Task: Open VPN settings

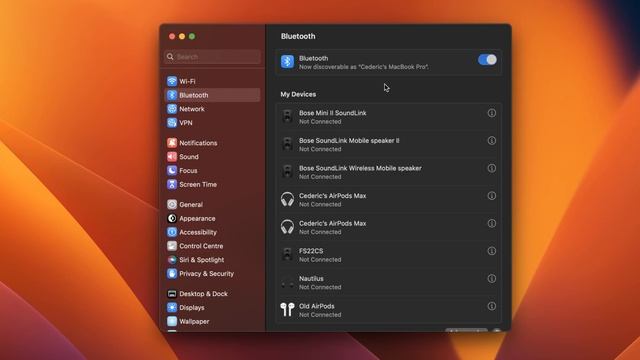Action: click(x=212, y=123)
